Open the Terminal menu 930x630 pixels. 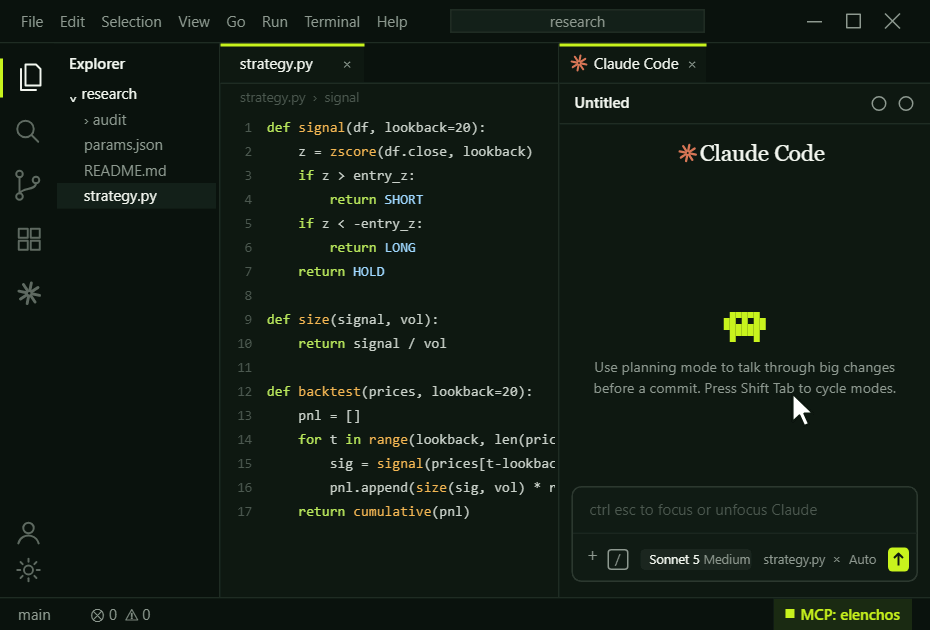pos(332,22)
